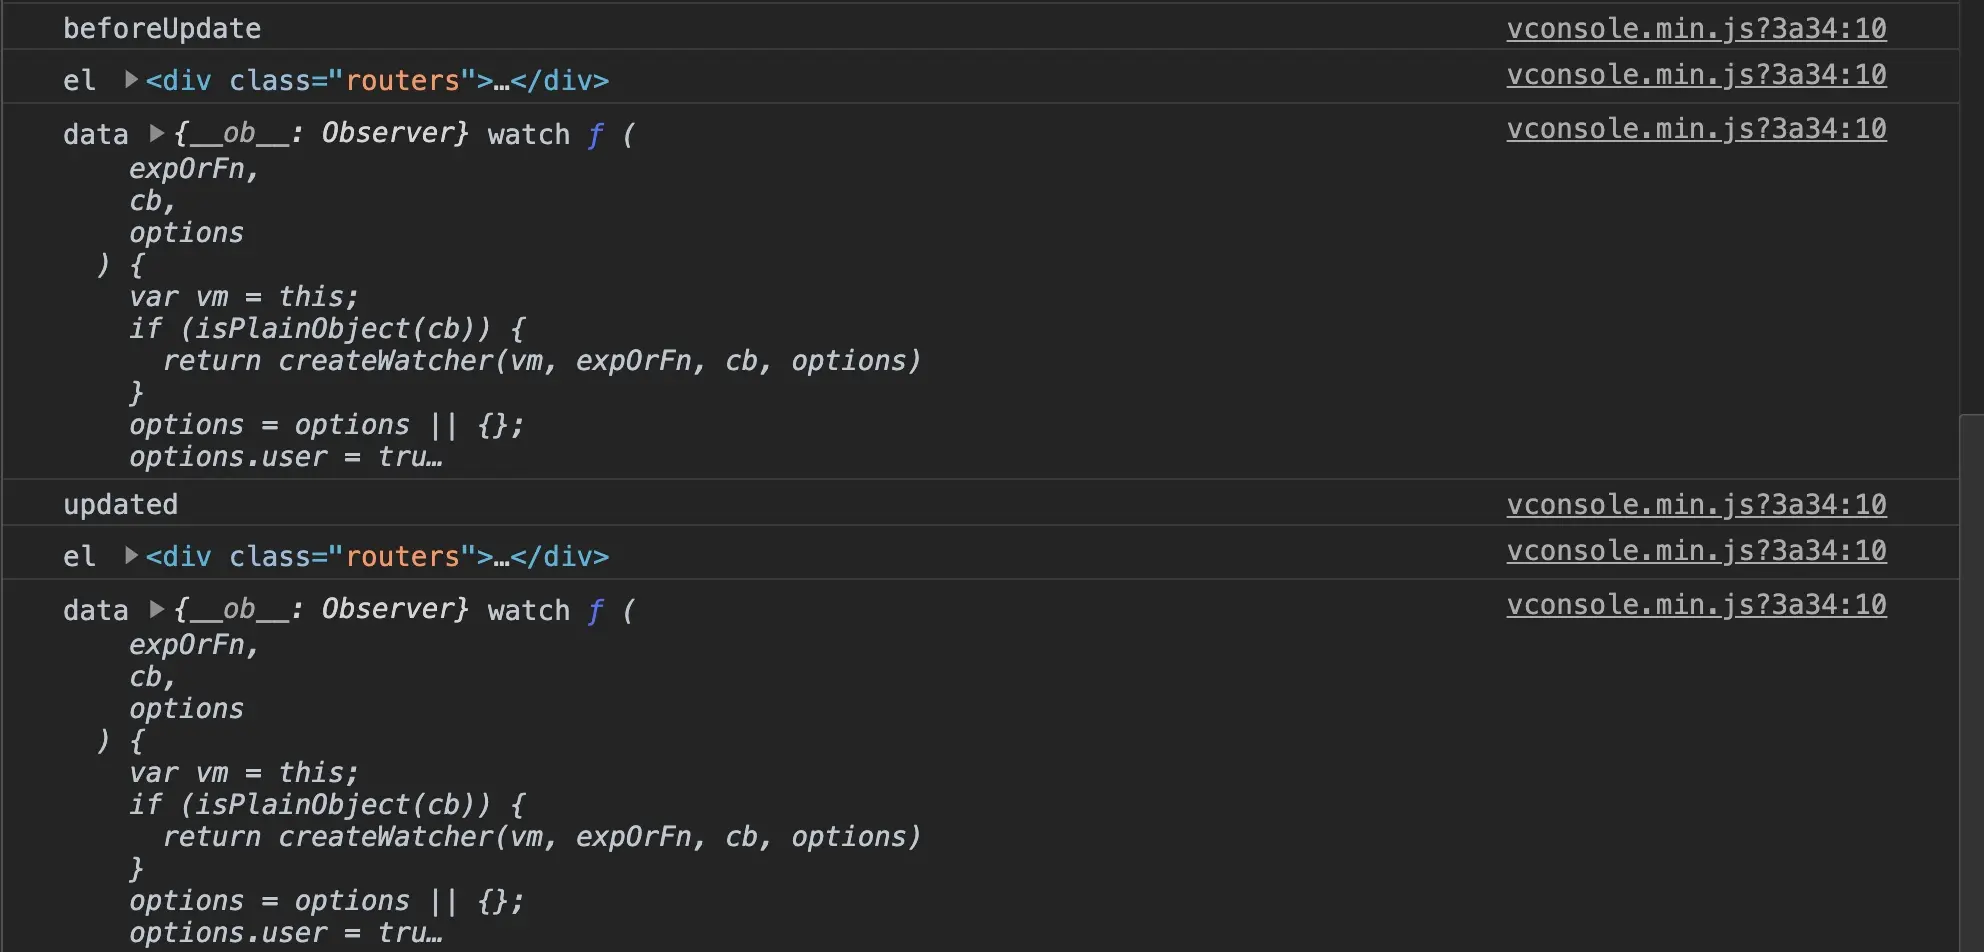1984x952 pixels.
Task: Expand the data Observer object under updated
Action: (156, 609)
